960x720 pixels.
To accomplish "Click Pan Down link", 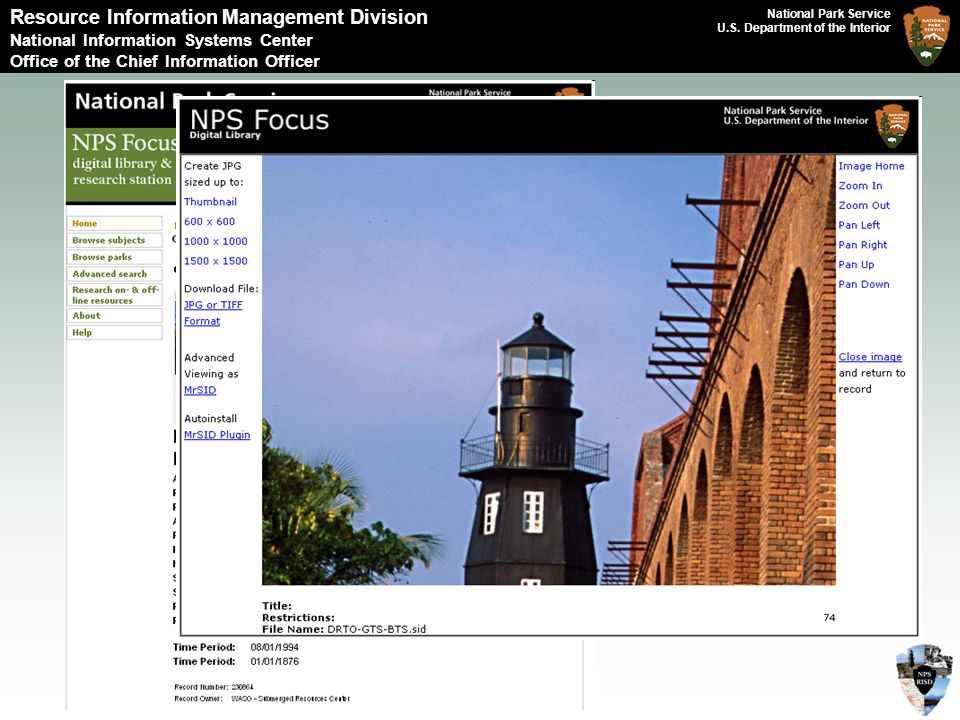I will pos(864,284).
